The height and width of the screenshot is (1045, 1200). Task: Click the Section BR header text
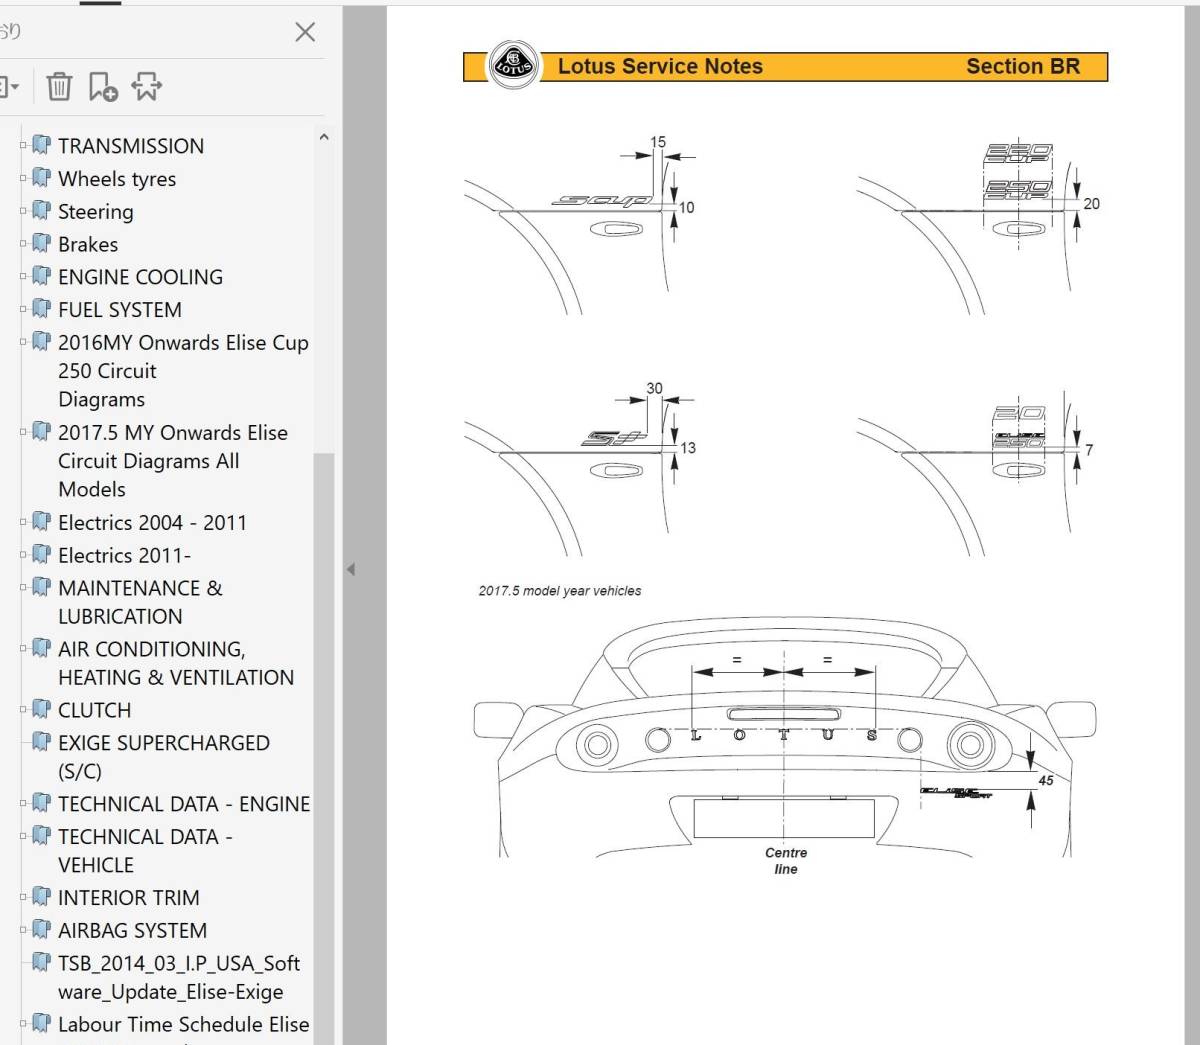click(x=1023, y=67)
